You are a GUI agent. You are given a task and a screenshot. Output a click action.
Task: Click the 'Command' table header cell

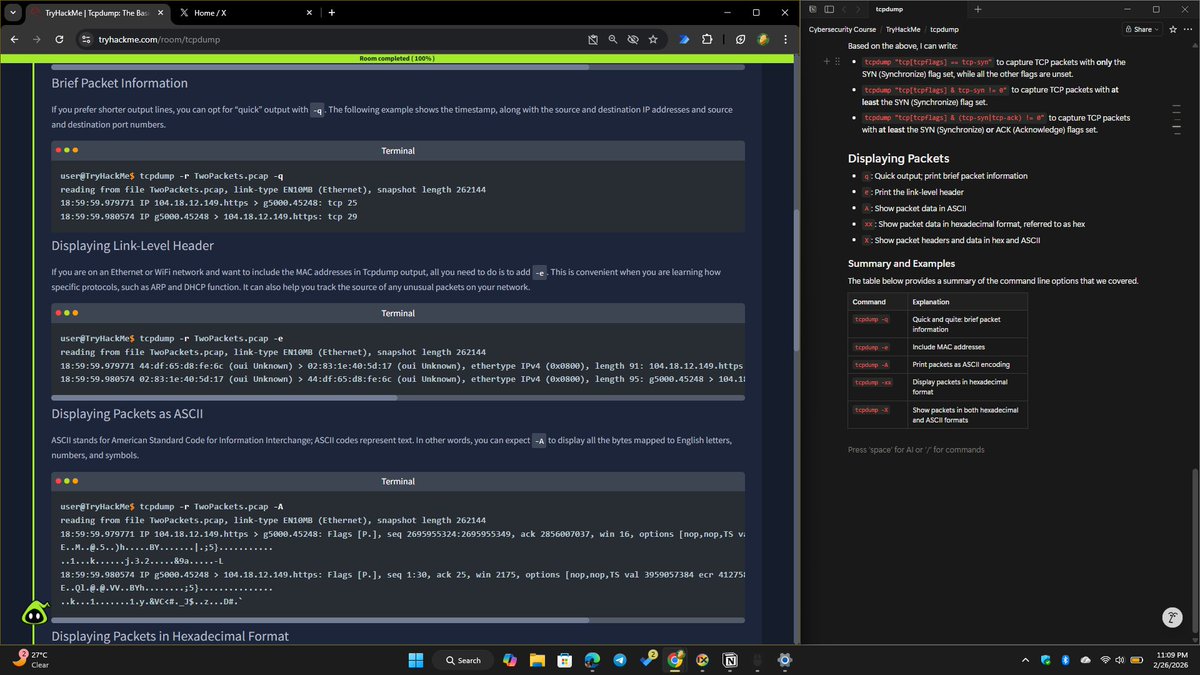coord(877,302)
